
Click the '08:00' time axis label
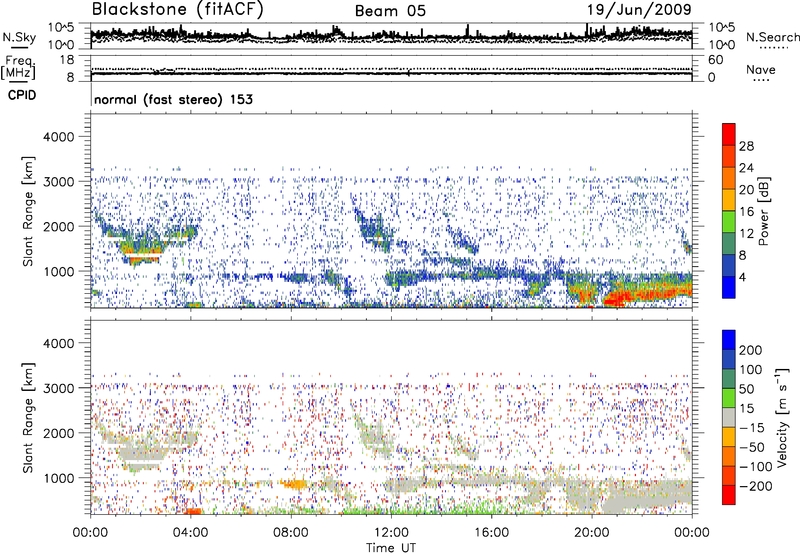291,533
